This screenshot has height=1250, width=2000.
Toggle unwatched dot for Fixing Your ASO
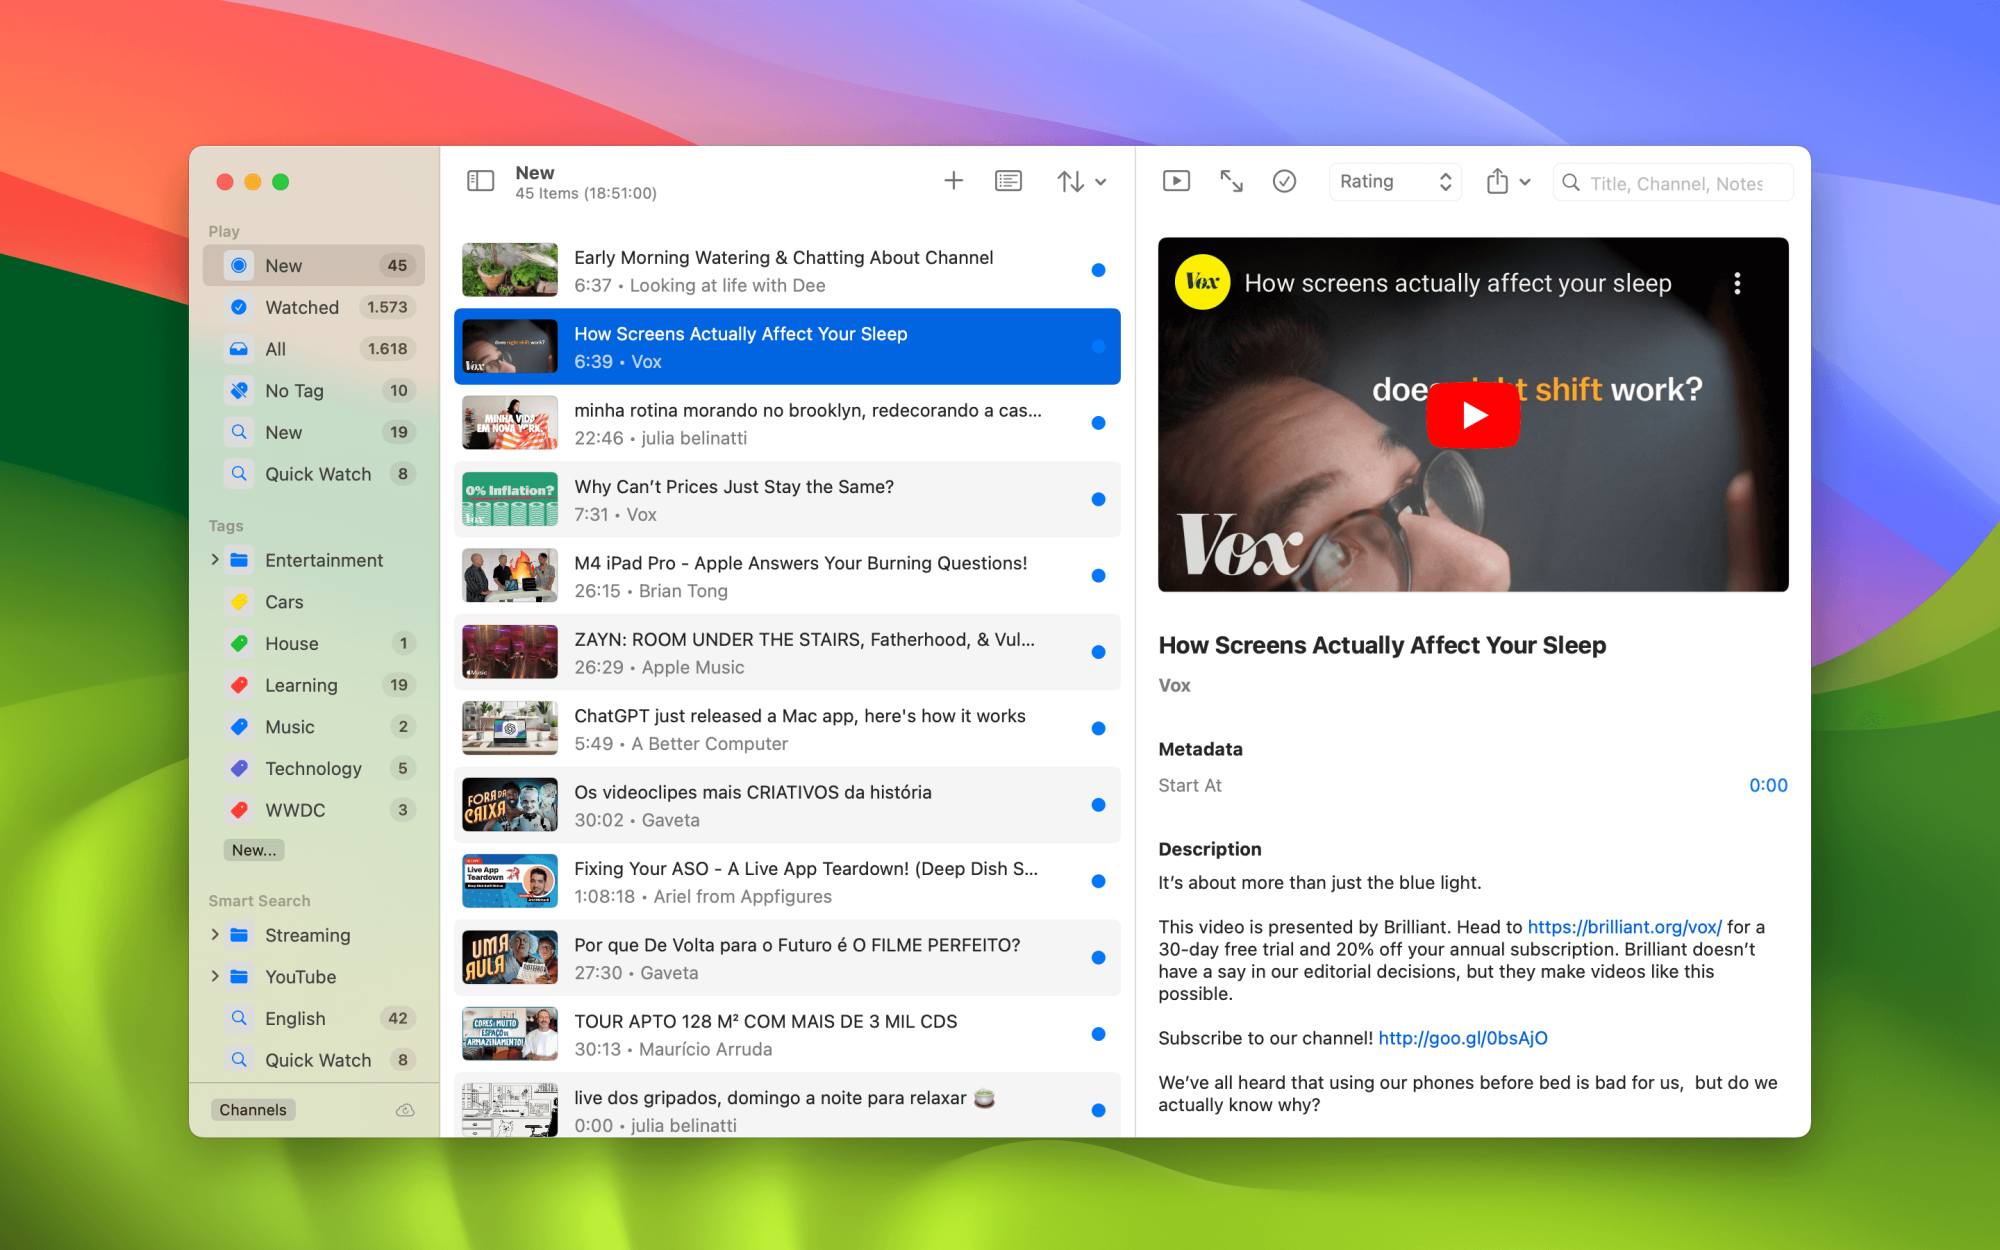[x=1098, y=881]
